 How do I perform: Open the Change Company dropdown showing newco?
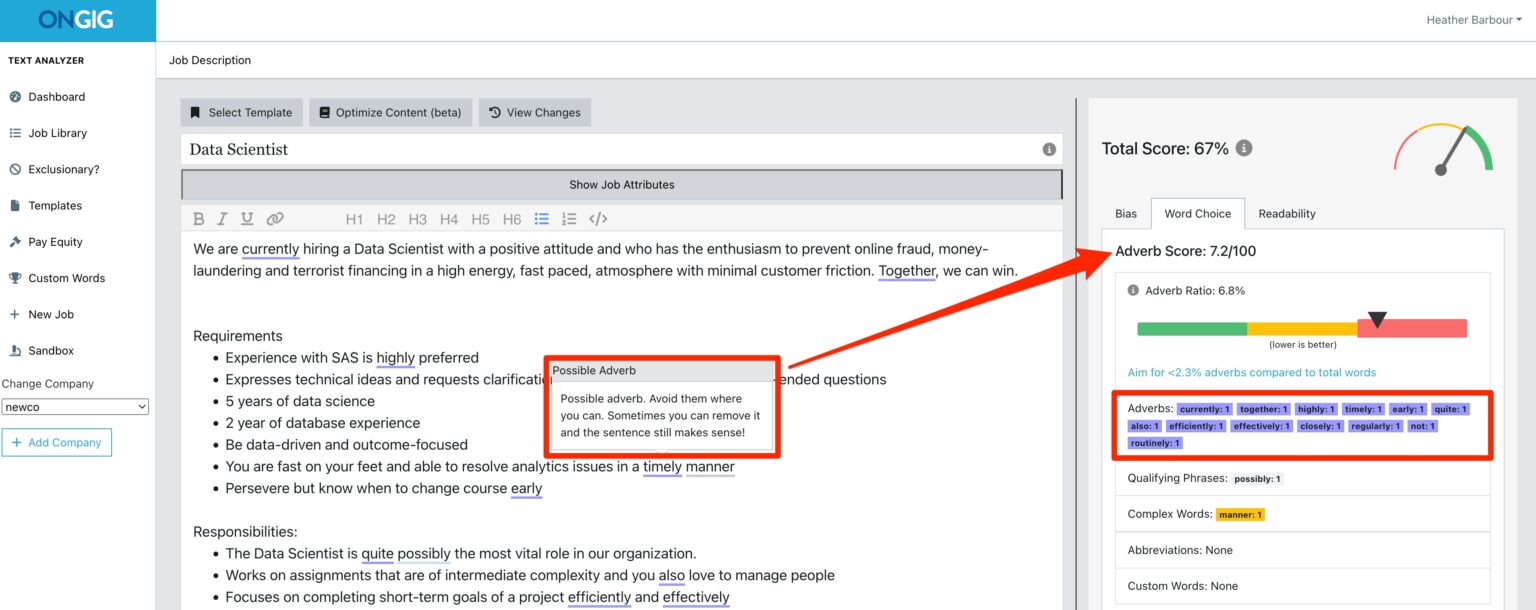click(75, 406)
